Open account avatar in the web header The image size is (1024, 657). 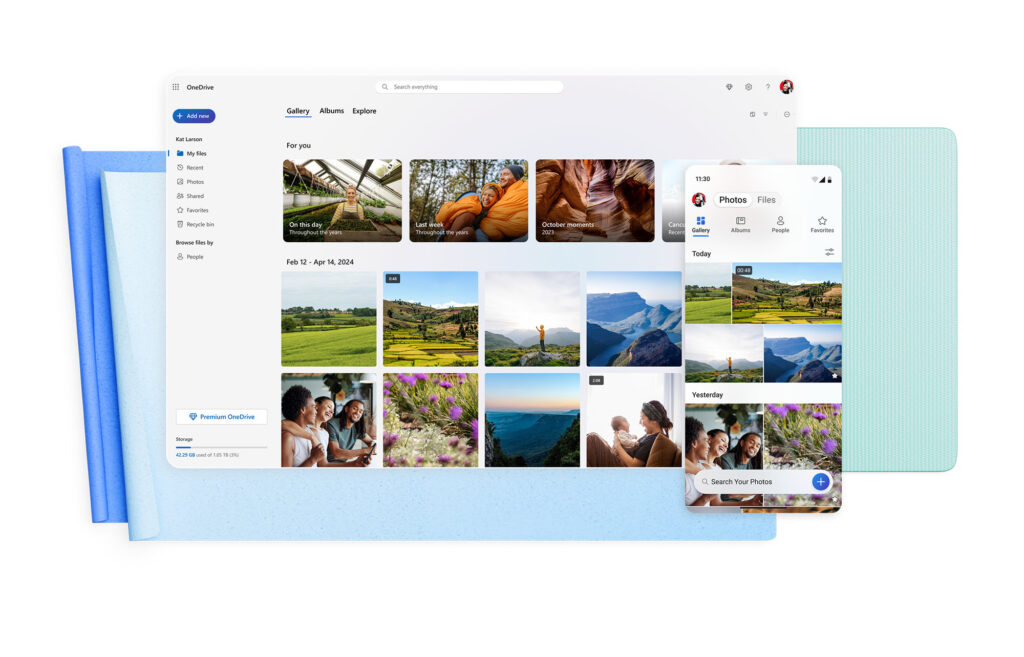click(x=786, y=86)
